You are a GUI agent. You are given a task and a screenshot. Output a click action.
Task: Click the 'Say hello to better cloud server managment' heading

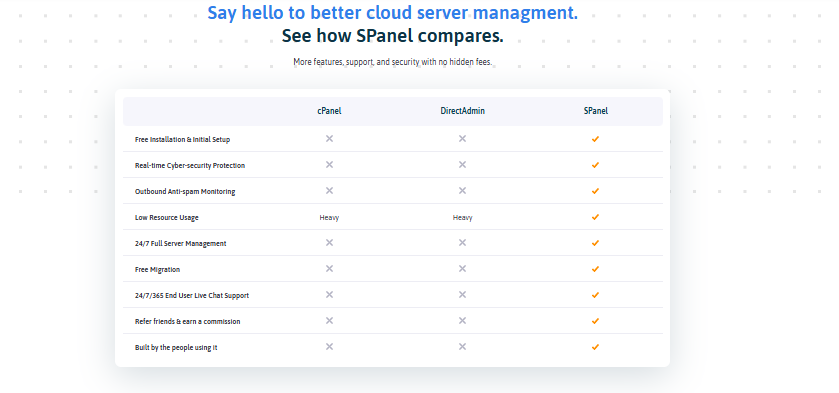(x=393, y=13)
